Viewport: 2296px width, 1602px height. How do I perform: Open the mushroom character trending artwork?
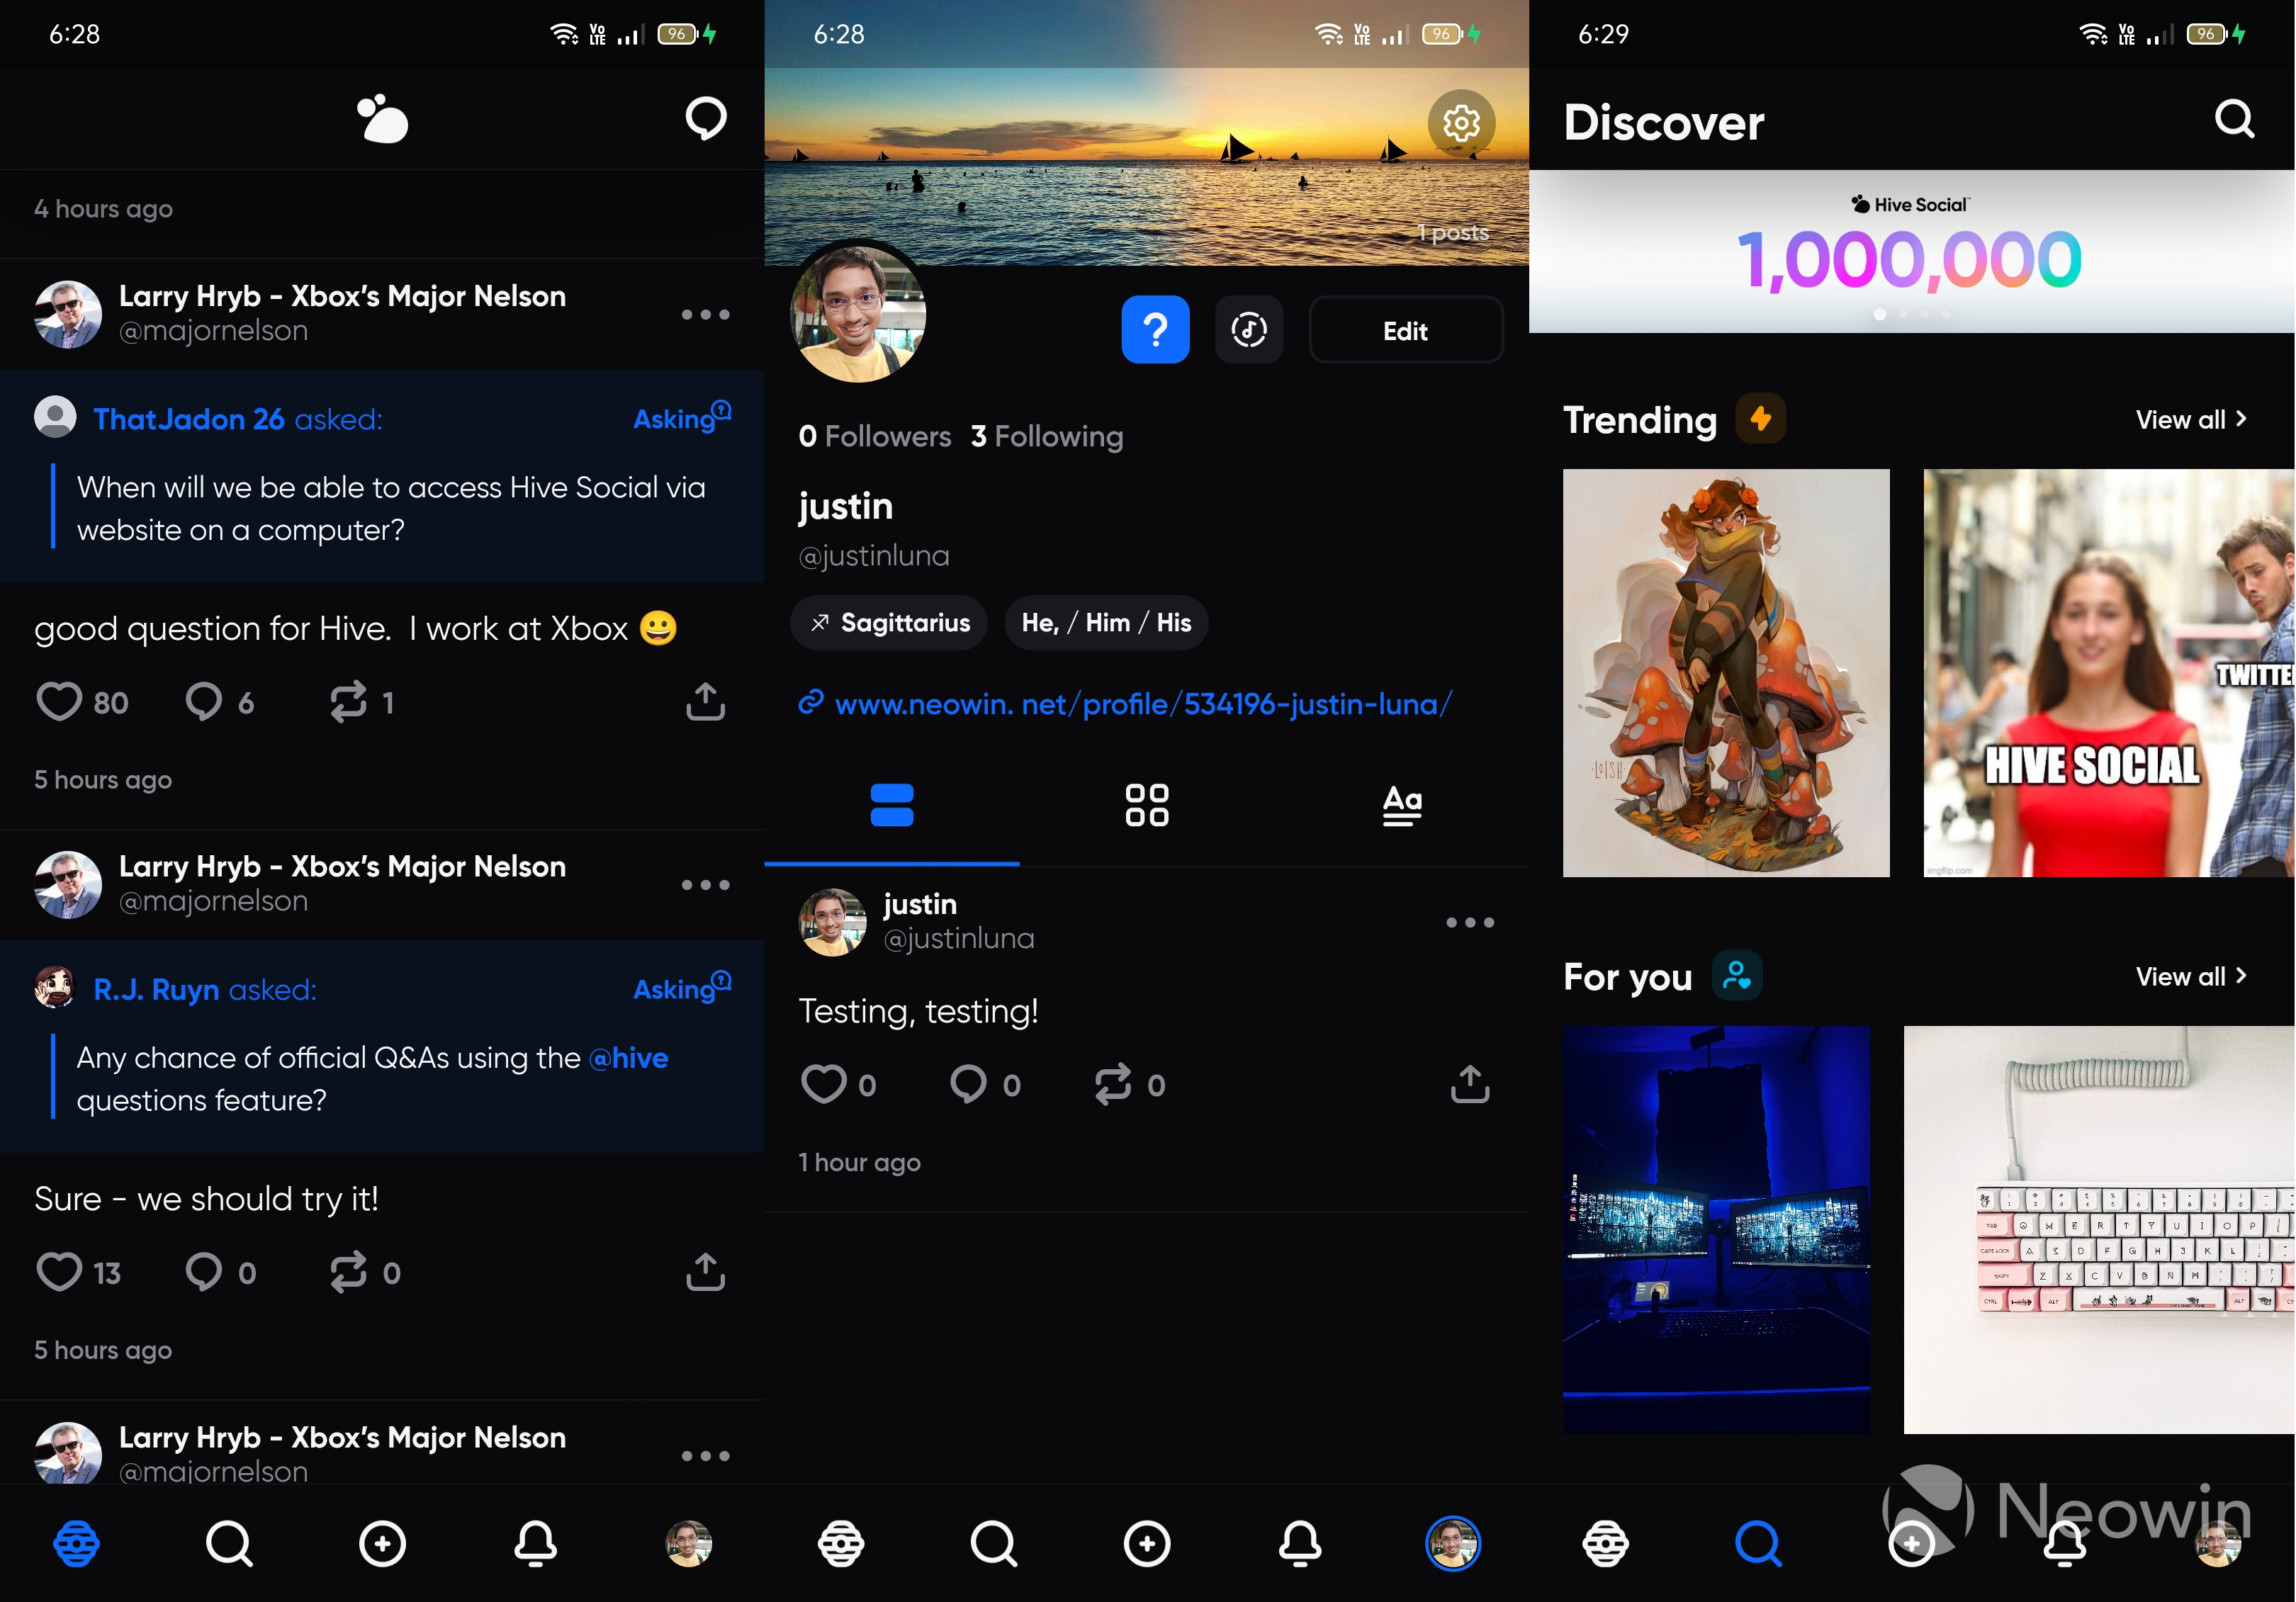coord(1726,673)
